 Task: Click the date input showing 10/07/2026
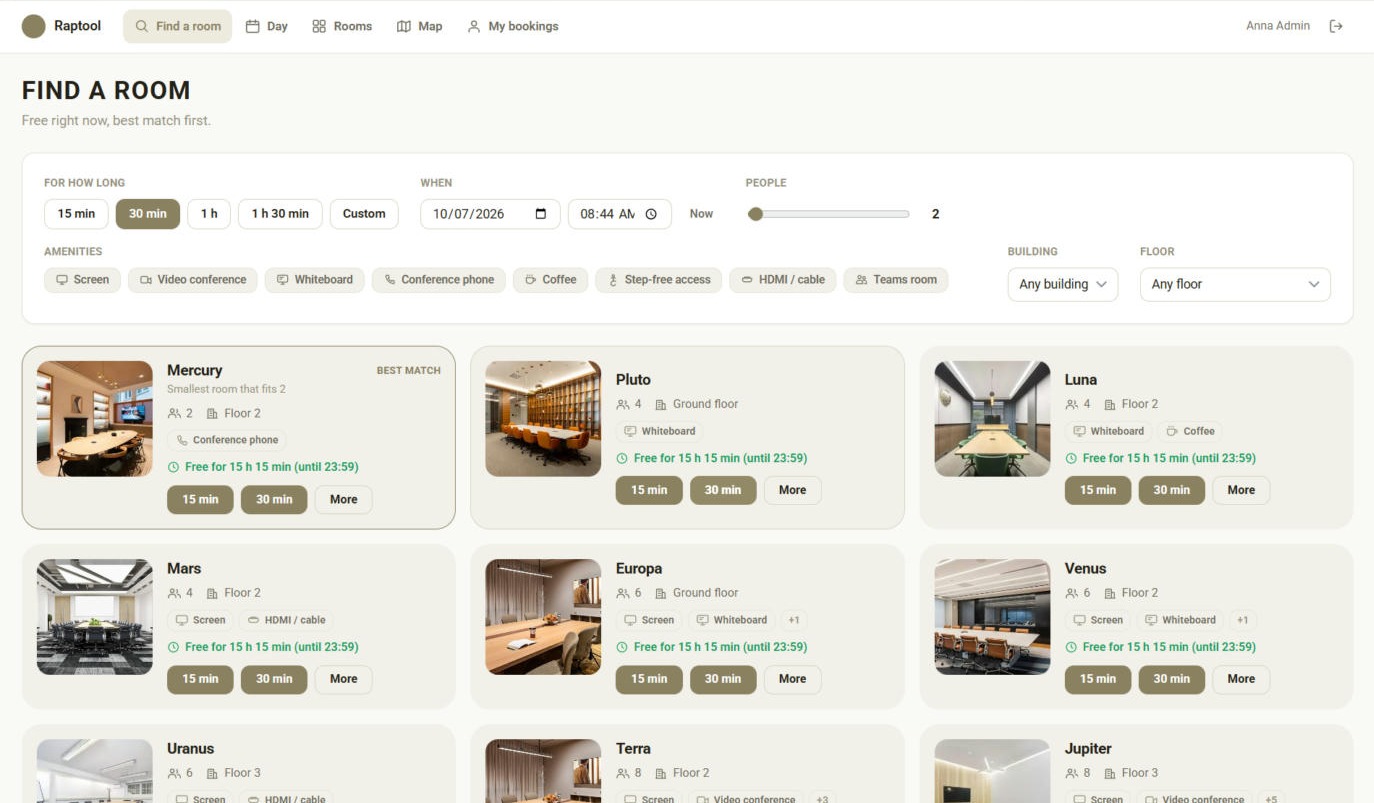[x=490, y=214]
